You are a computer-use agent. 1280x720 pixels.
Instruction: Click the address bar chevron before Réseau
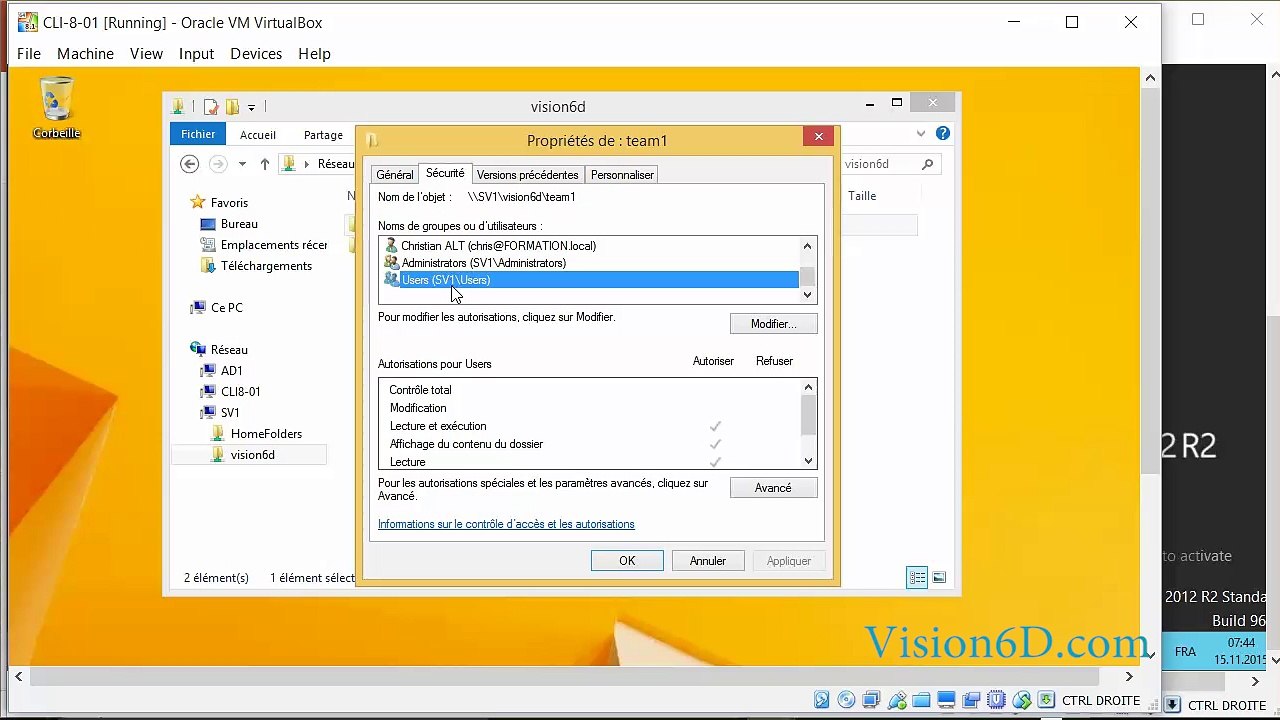pos(309,164)
